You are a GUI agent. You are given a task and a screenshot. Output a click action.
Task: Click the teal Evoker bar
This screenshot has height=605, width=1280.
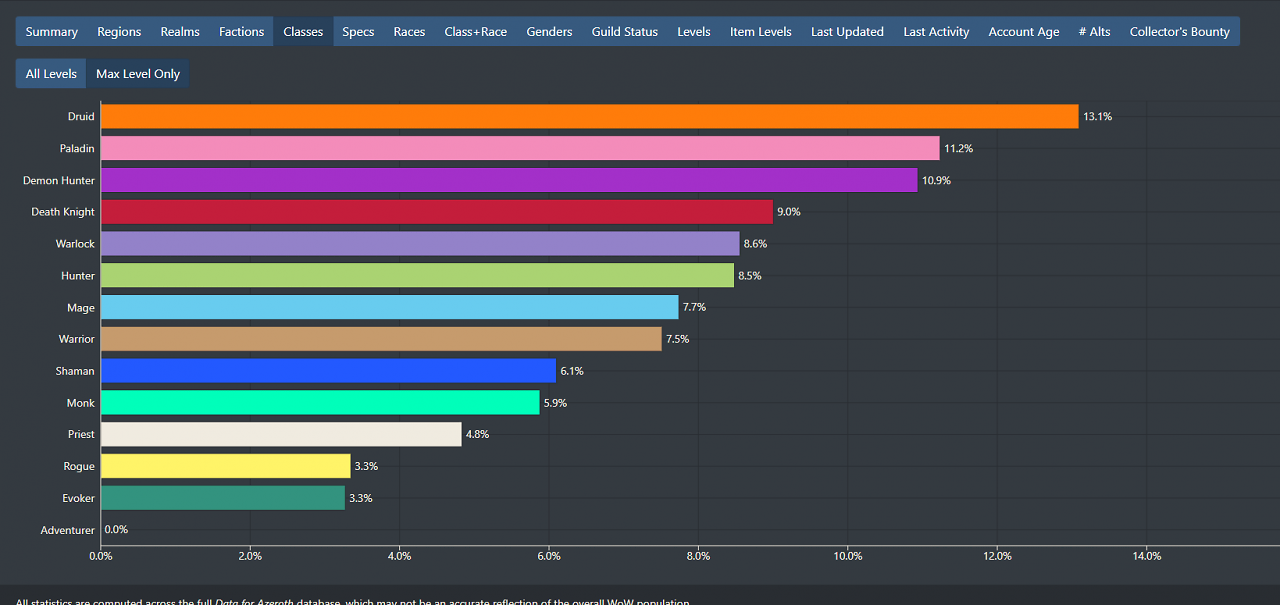pos(222,498)
